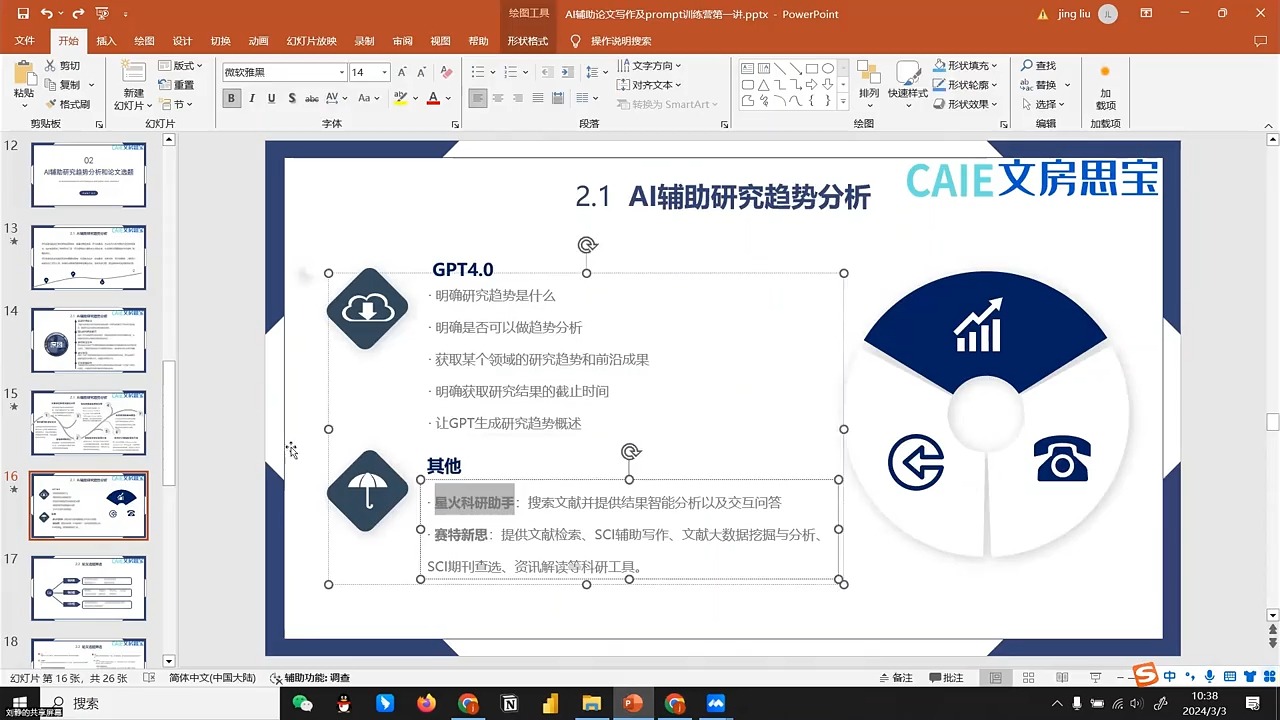Toggle underline formatting
Image resolution: width=1280 pixels, height=720 pixels.
(x=270, y=98)
